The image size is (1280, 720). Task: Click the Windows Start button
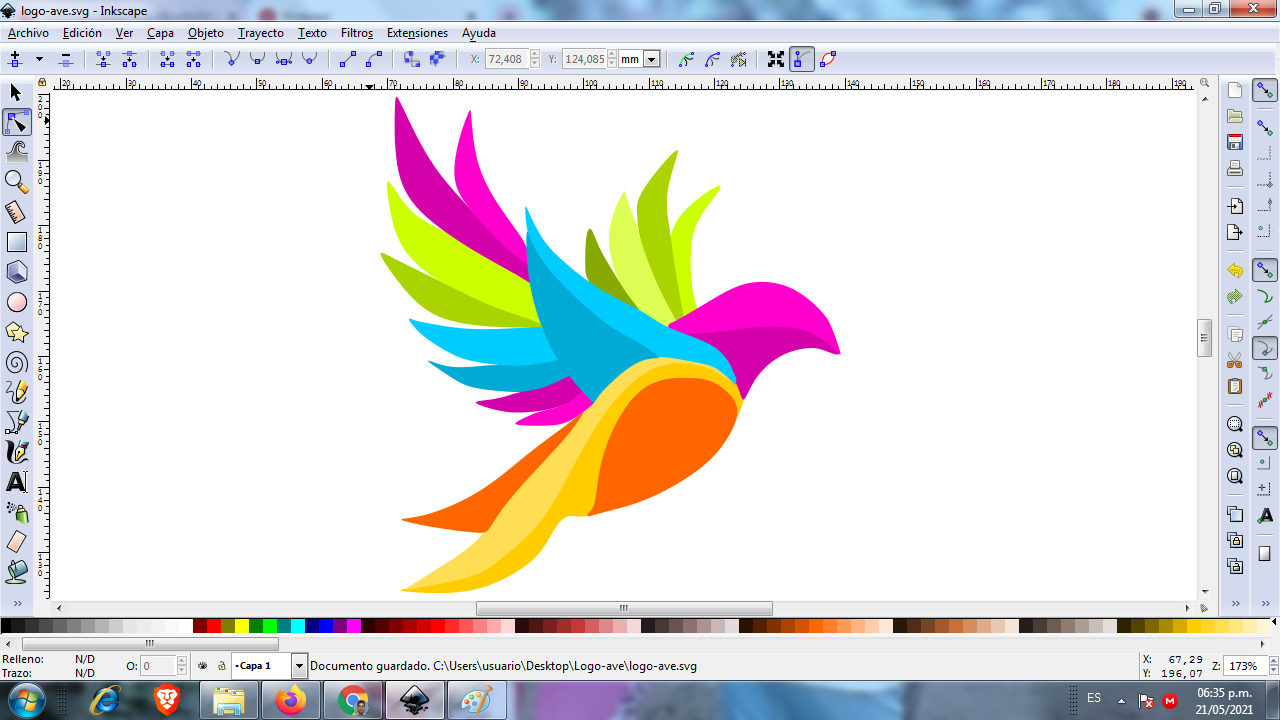click(26, 700)
